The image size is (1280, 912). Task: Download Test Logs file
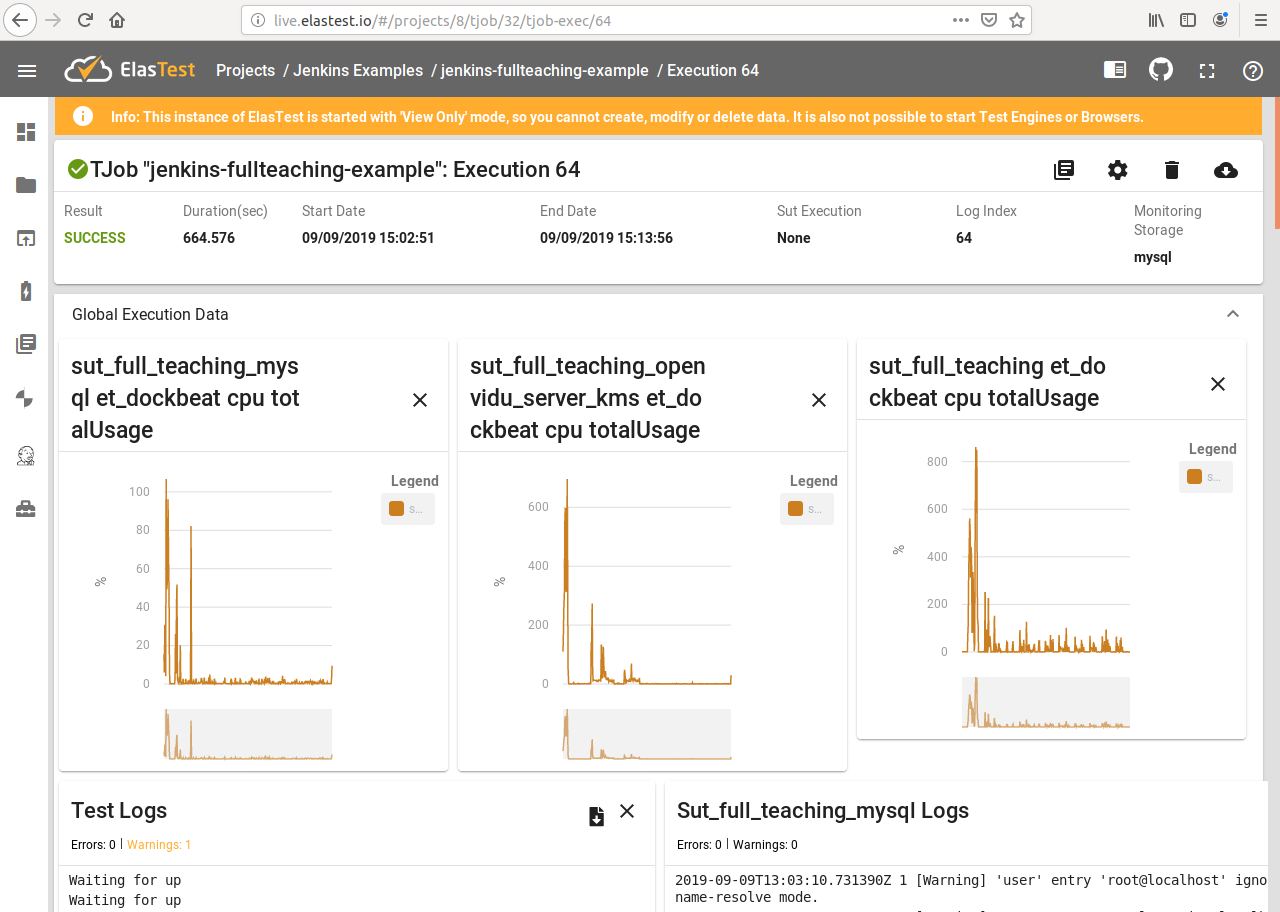pyautogui.click(x=596, y=816)
